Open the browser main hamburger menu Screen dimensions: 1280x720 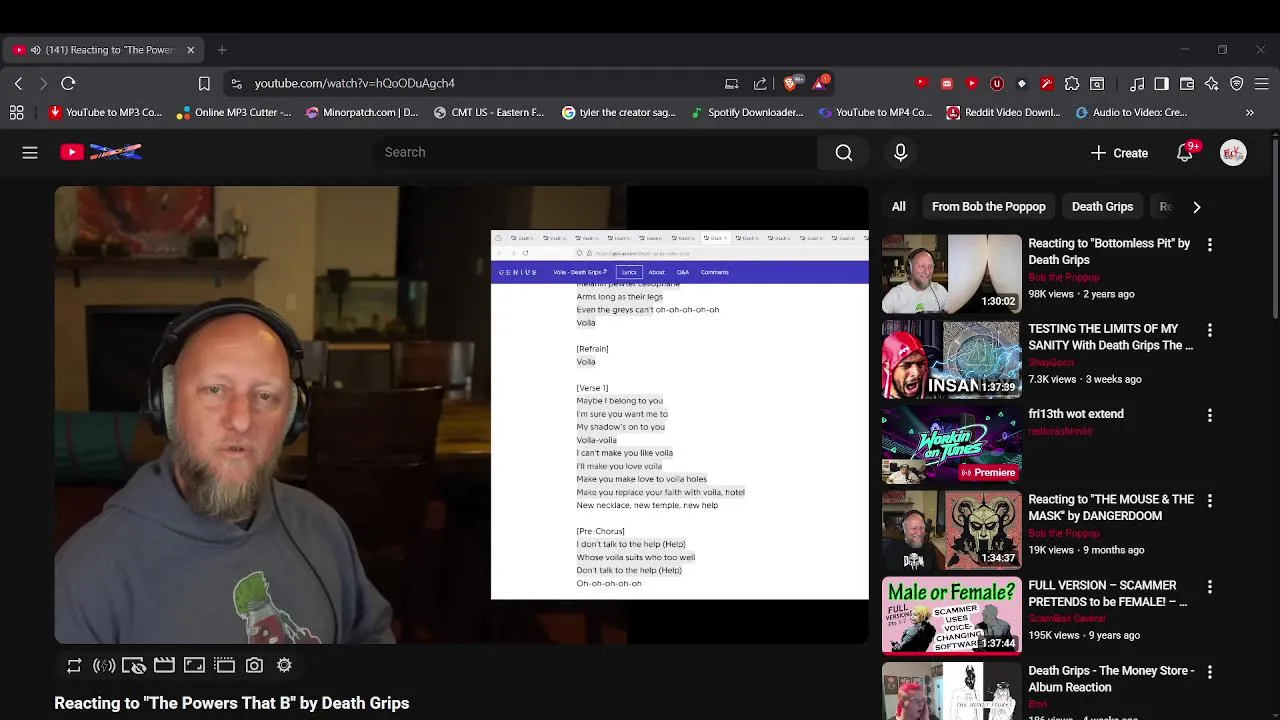(x=1262, y=84)
